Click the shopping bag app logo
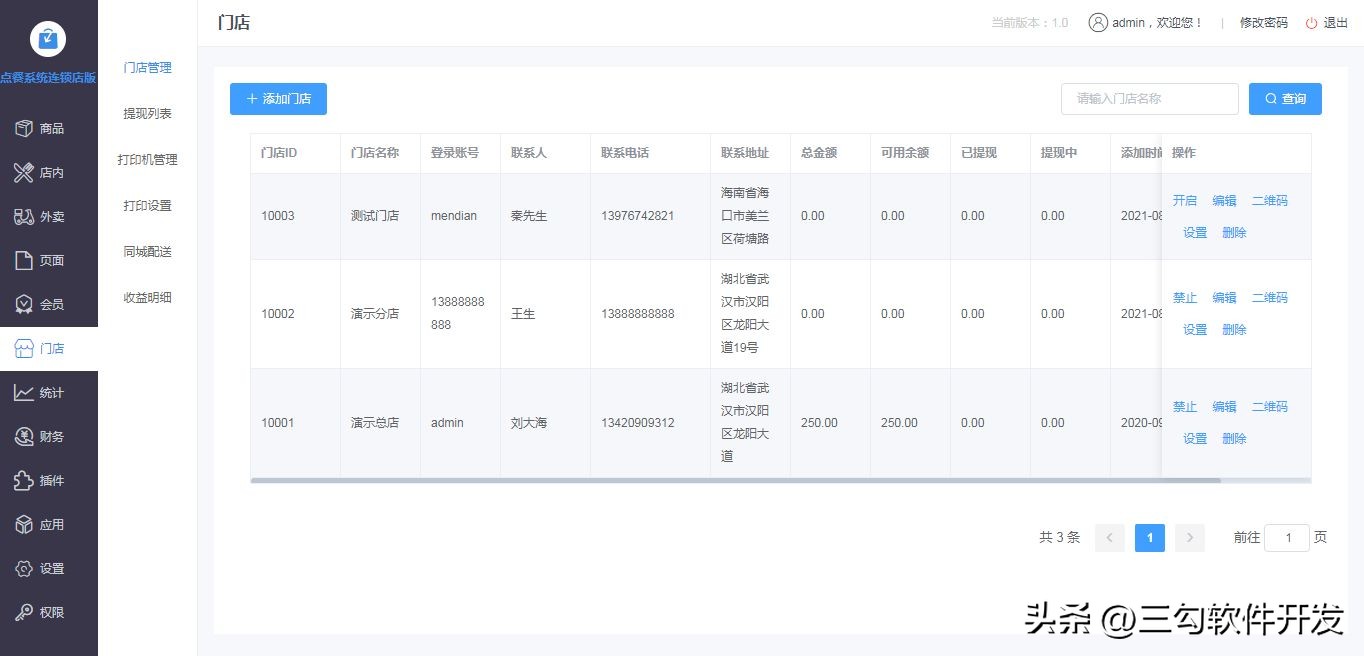Viewport: 1364px width, 656px height. (x=48, y=38)
